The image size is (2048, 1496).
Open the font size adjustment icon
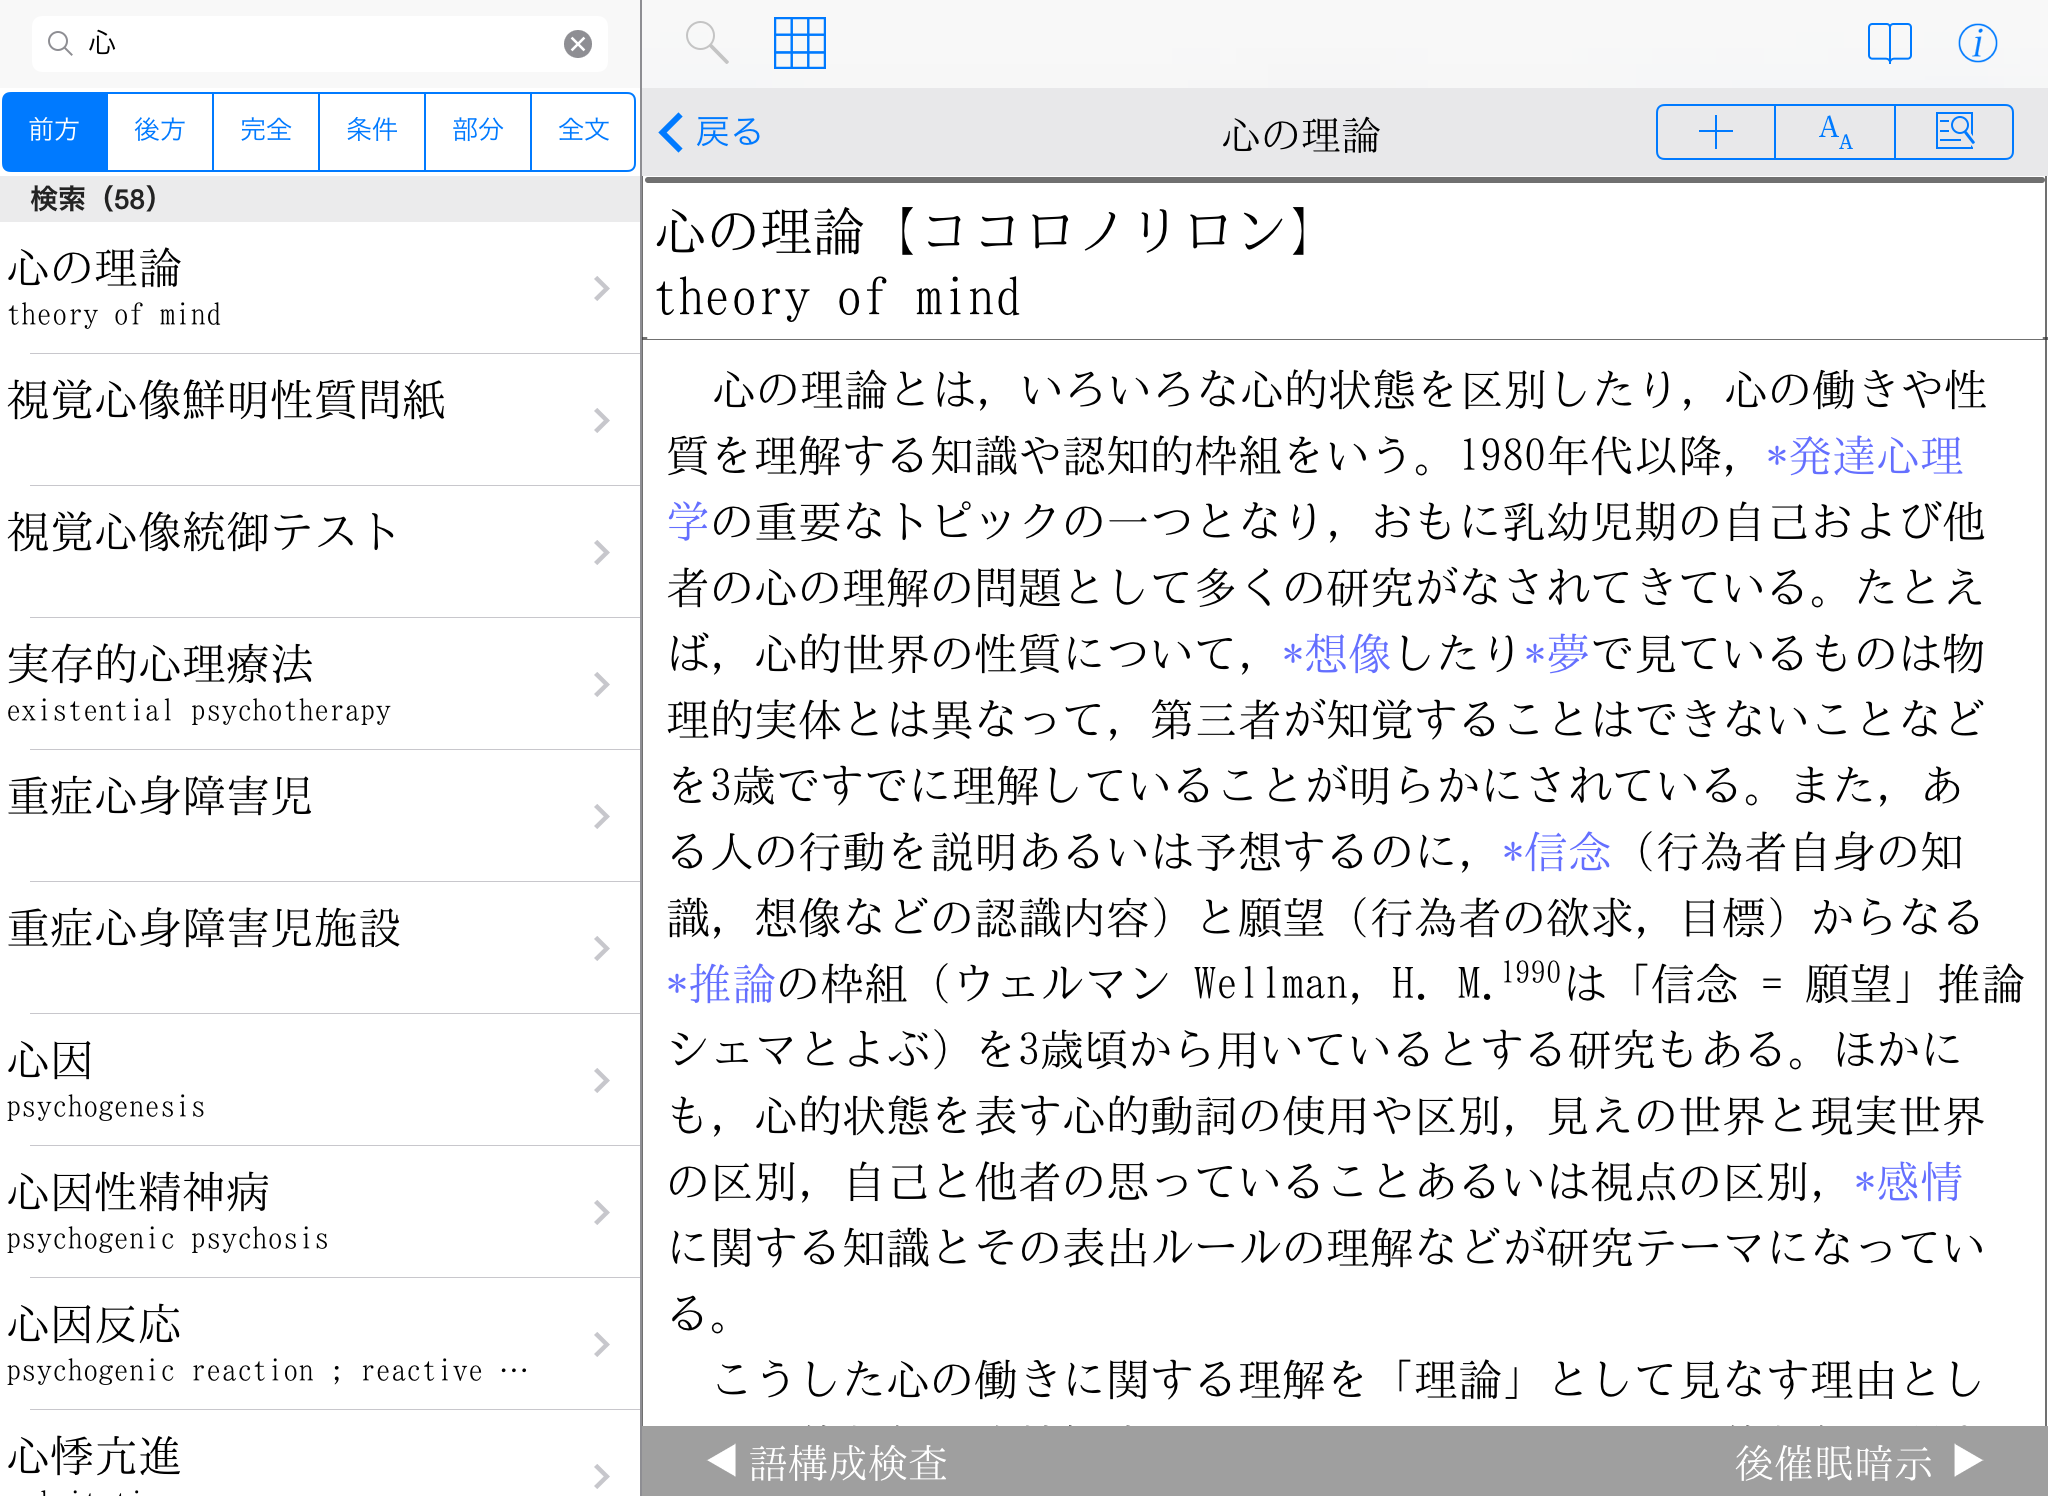point(1835,132)
